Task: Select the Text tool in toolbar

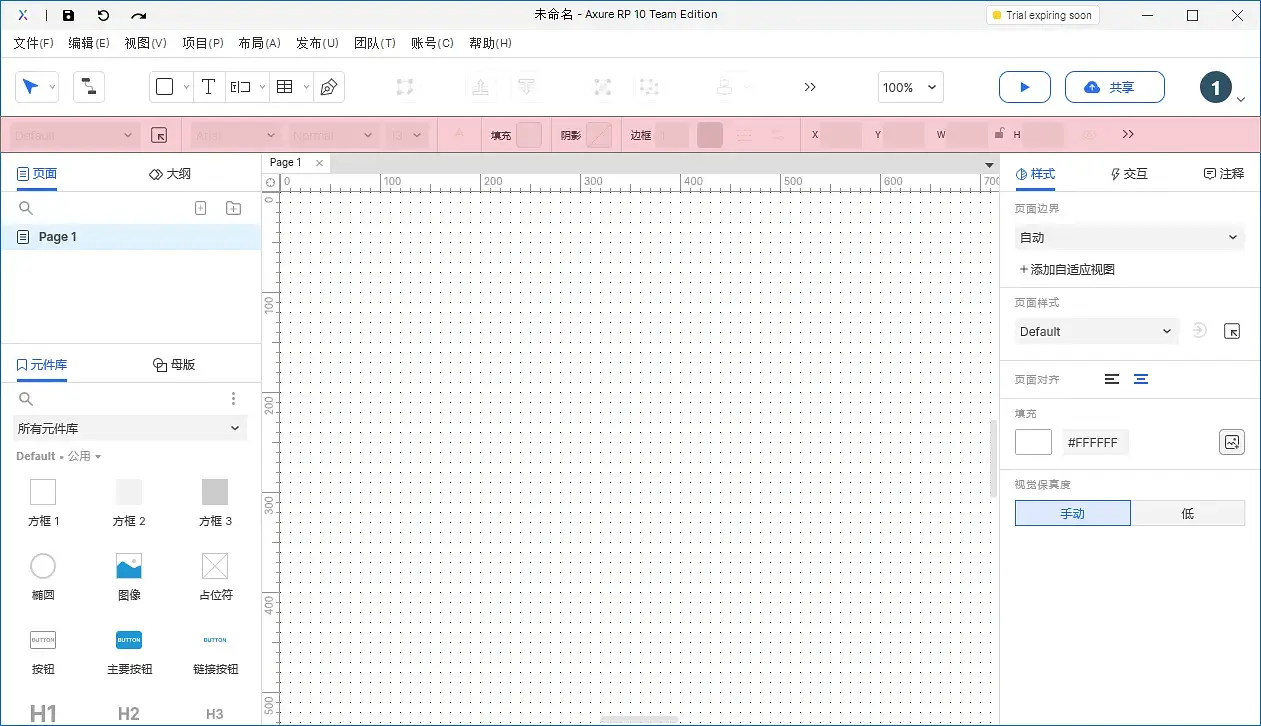Action: click(x=208, y=87)
